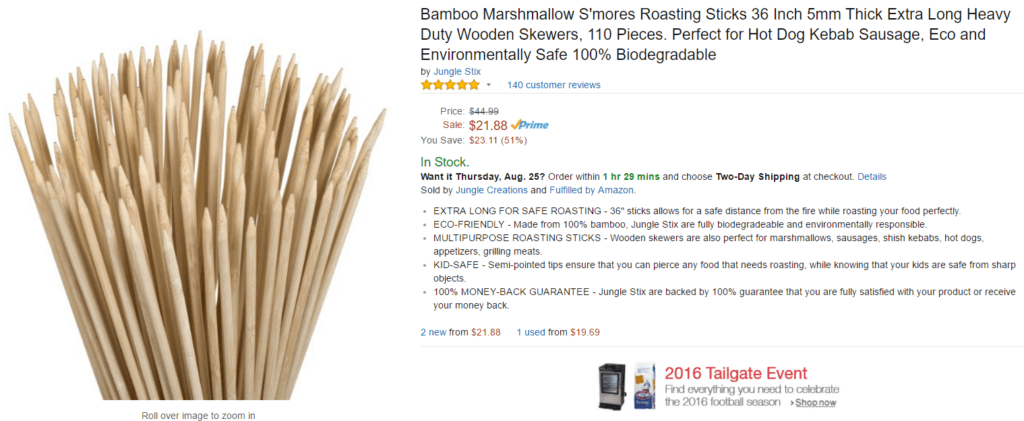The width and height of the screenshot is (1024, 421).
Task: Click the 2016 Tailgate Event headline
Action: 735,373
